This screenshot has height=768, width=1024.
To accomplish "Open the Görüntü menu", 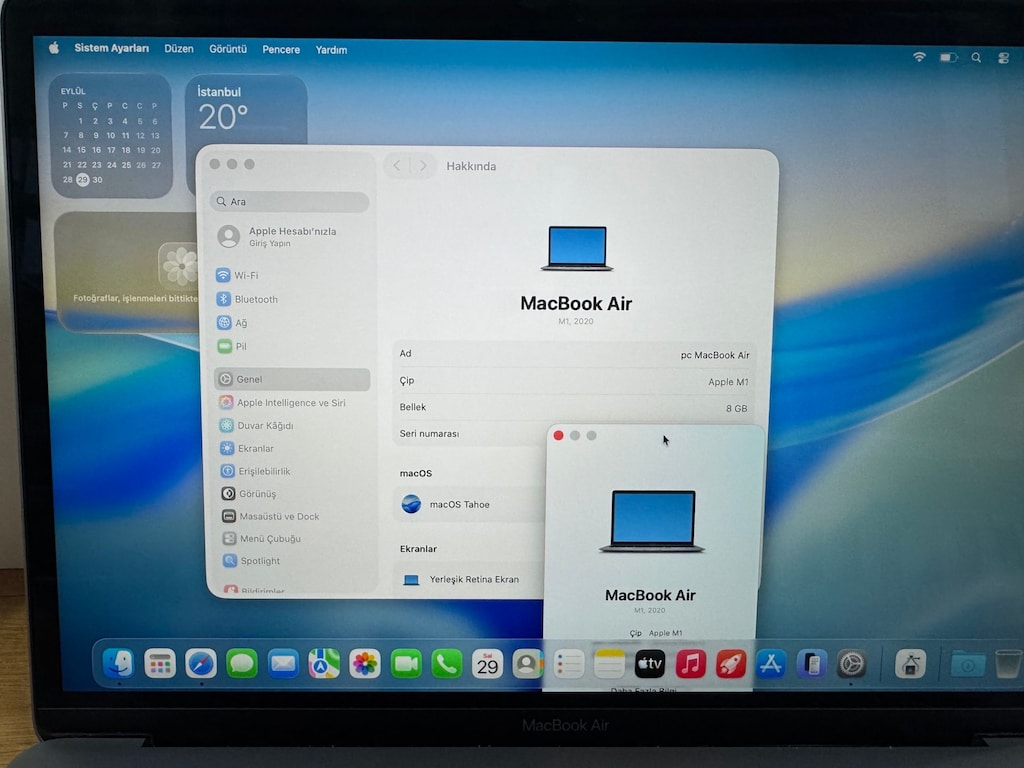I will [x=228, y=49].
